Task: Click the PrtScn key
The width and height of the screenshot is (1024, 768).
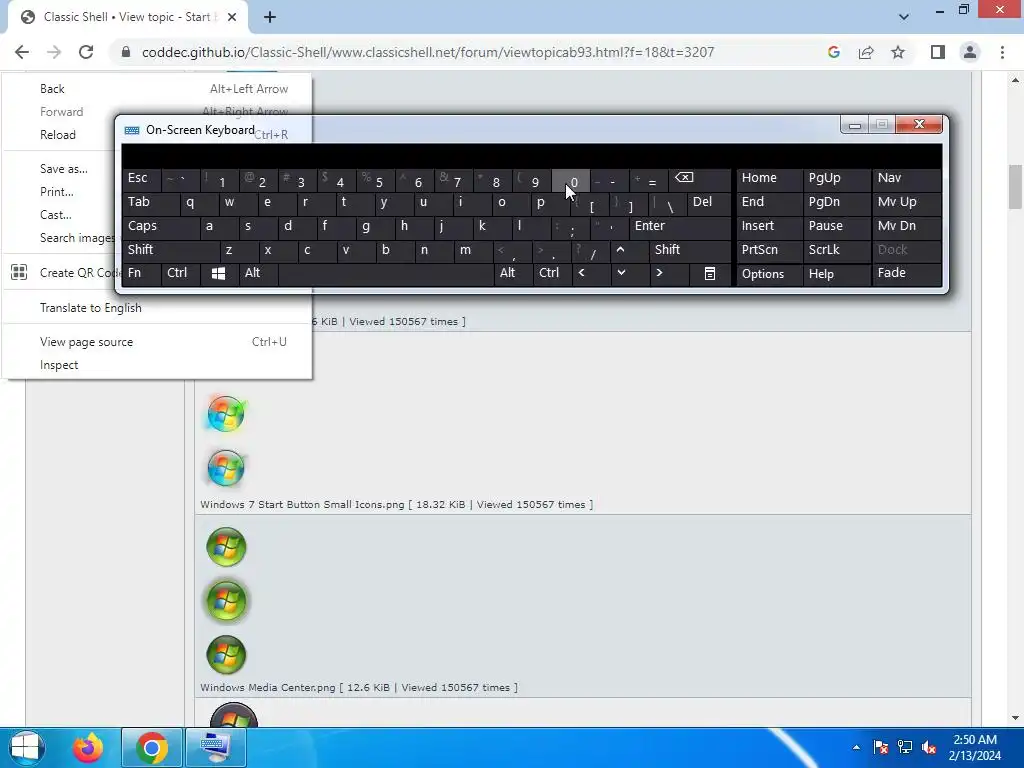Action: (769, 250)
